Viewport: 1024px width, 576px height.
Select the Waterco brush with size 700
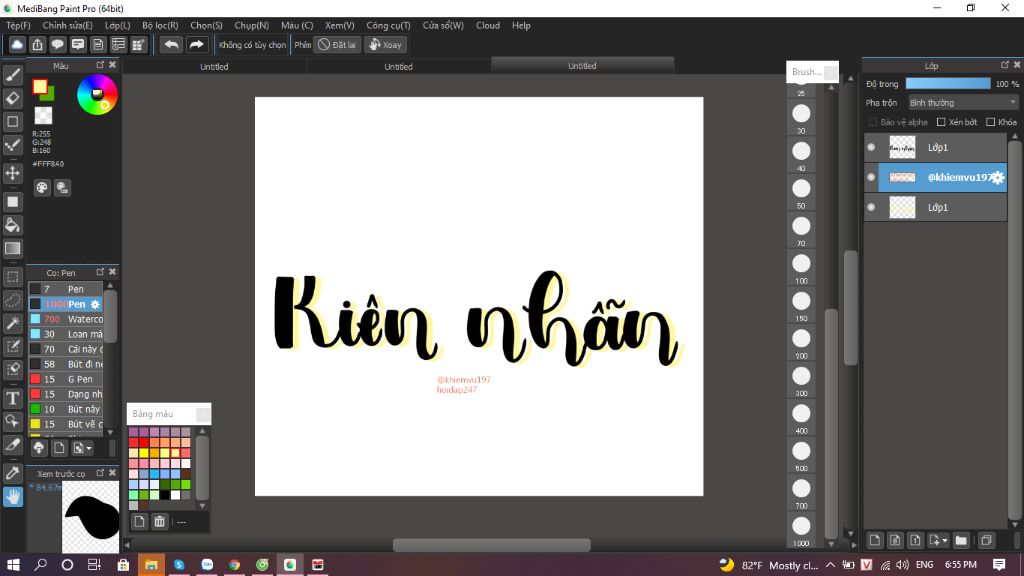65,319
